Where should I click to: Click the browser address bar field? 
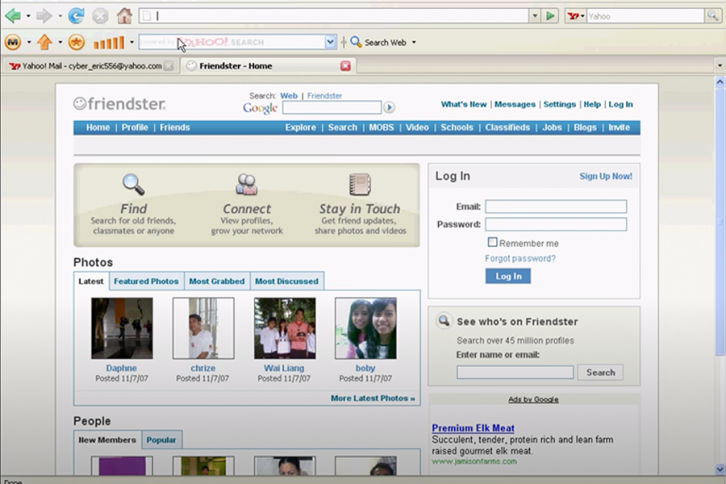pyautogui.click(x=333, y=16)
